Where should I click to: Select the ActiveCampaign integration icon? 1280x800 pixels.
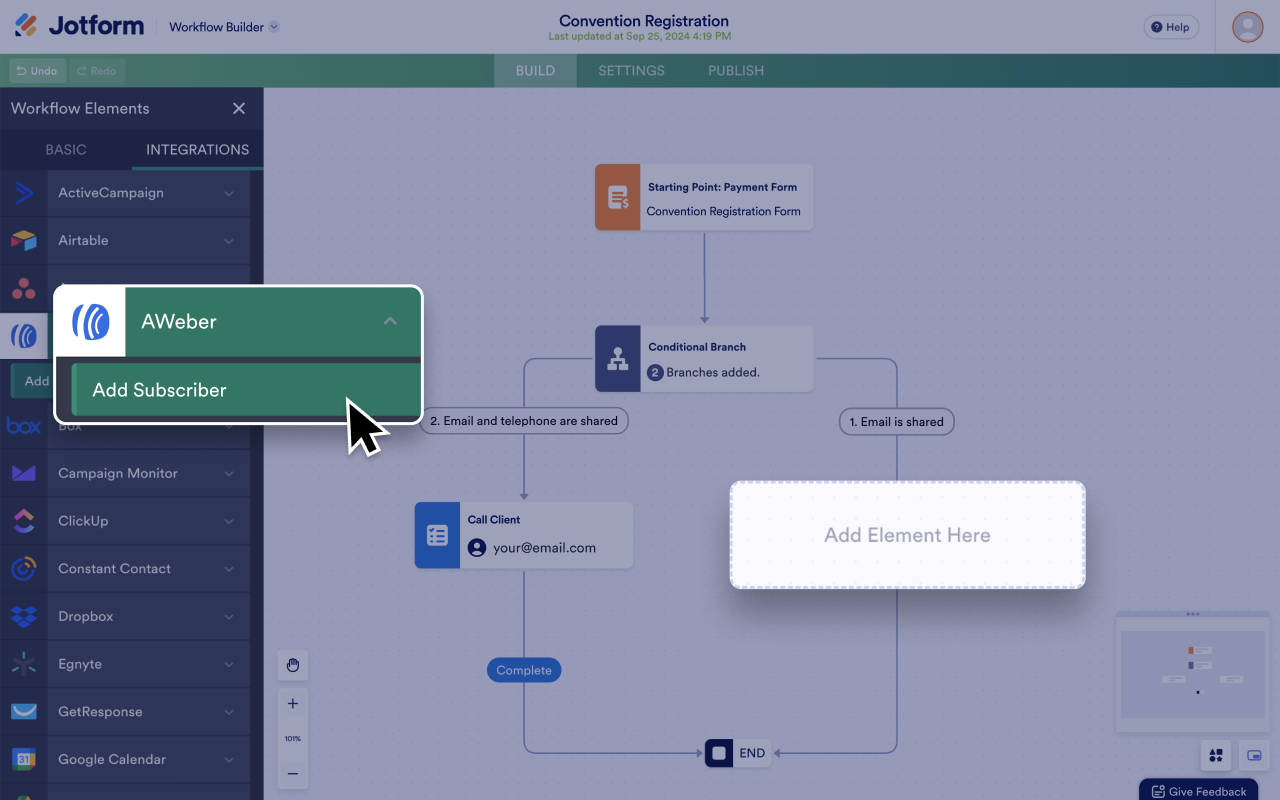(x=24, y=193)
